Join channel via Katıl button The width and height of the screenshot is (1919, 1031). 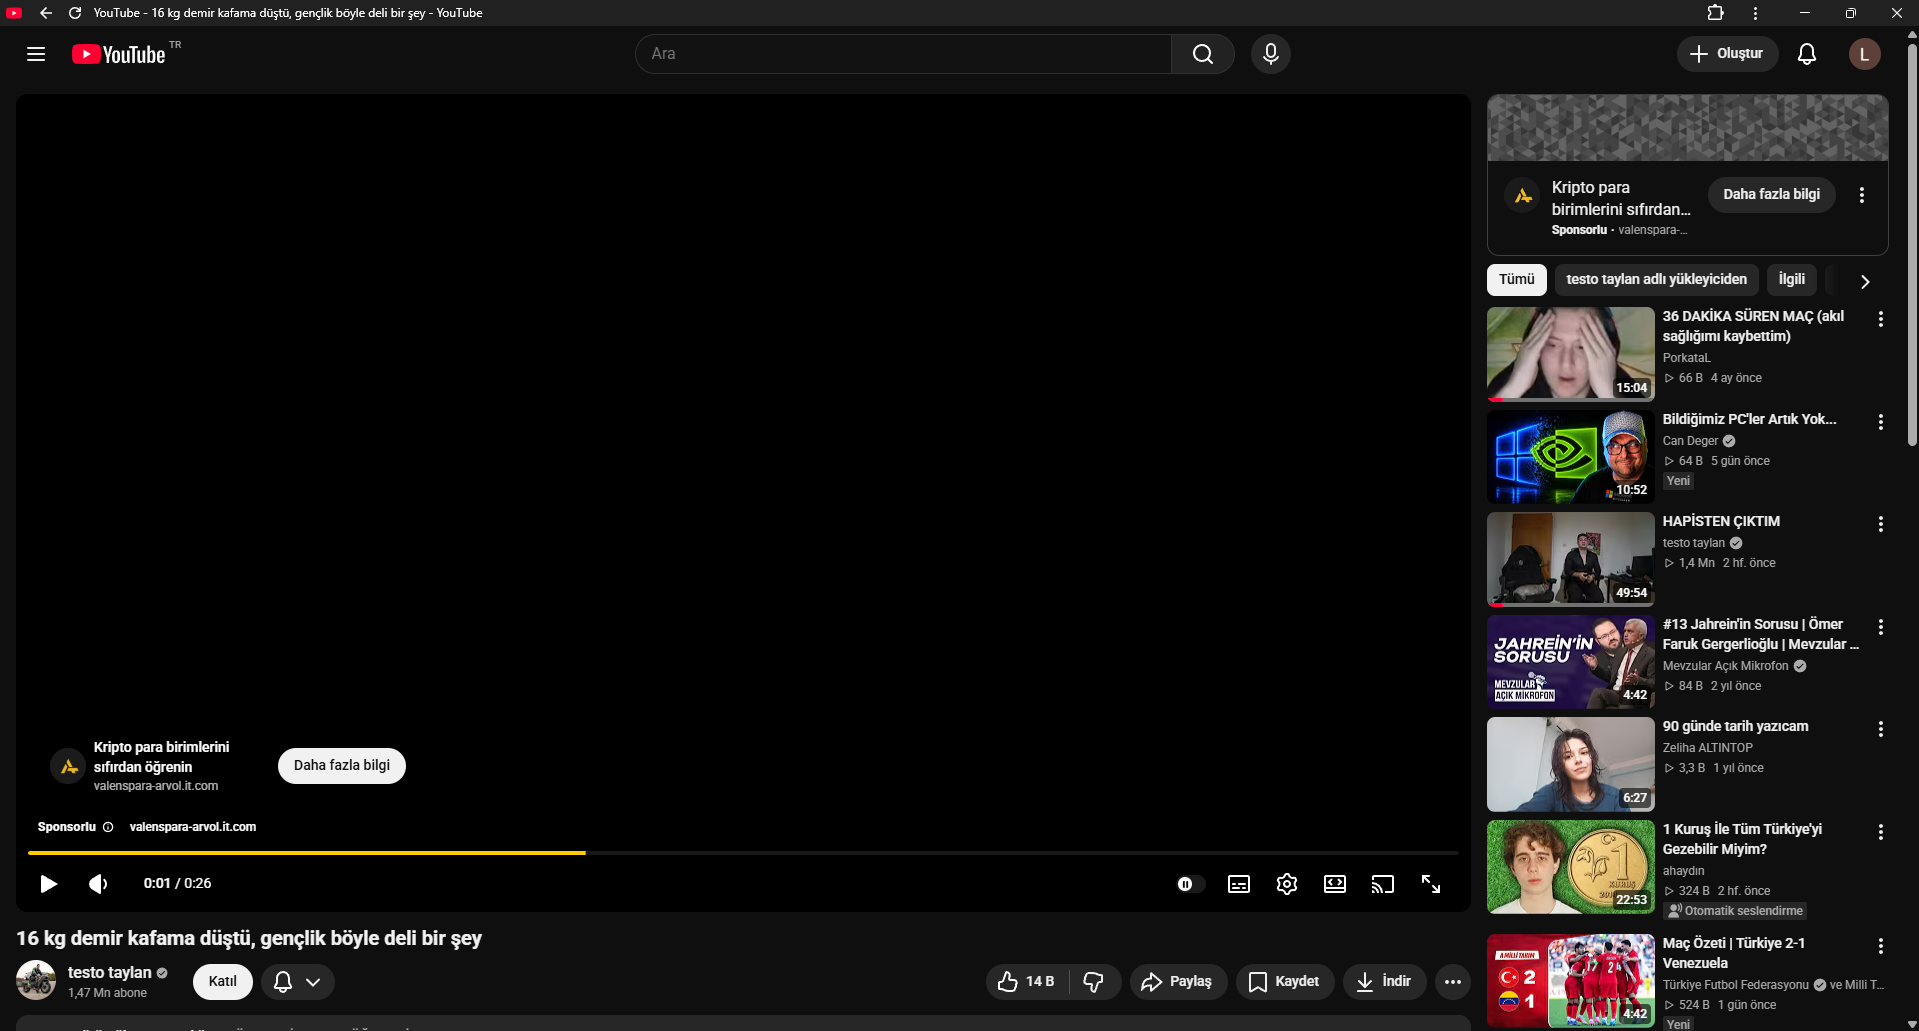pos(223,982)
